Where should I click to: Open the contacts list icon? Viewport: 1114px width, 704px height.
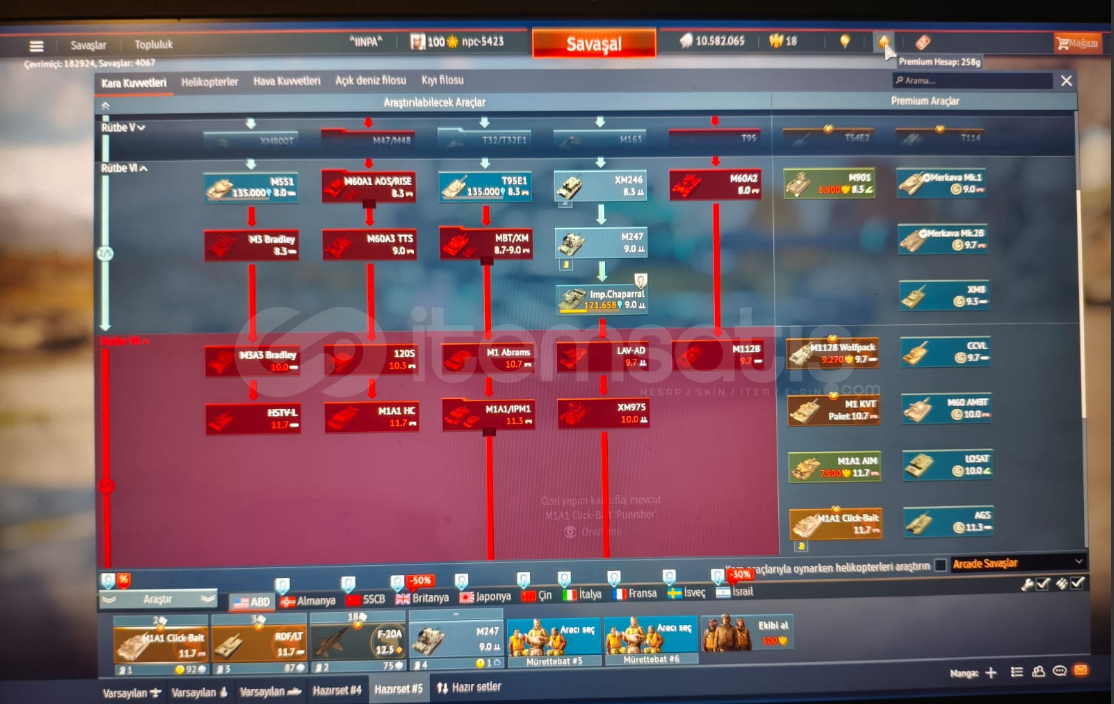click(1038, 671)
